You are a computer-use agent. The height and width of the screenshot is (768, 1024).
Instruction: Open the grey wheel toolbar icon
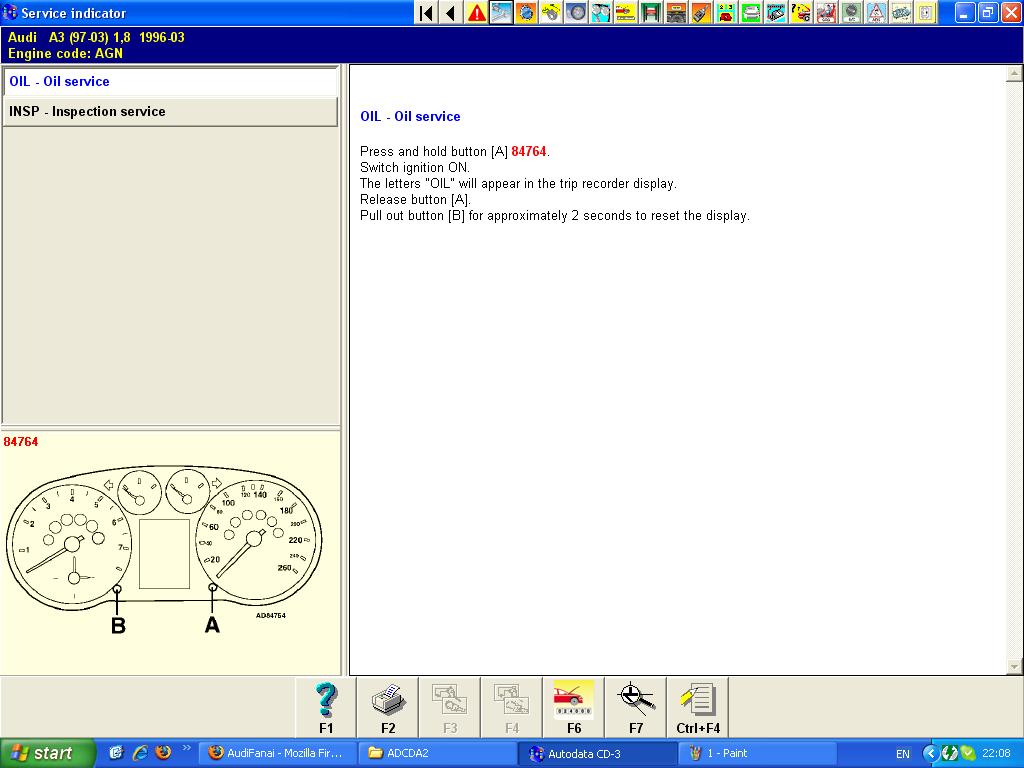576,12
